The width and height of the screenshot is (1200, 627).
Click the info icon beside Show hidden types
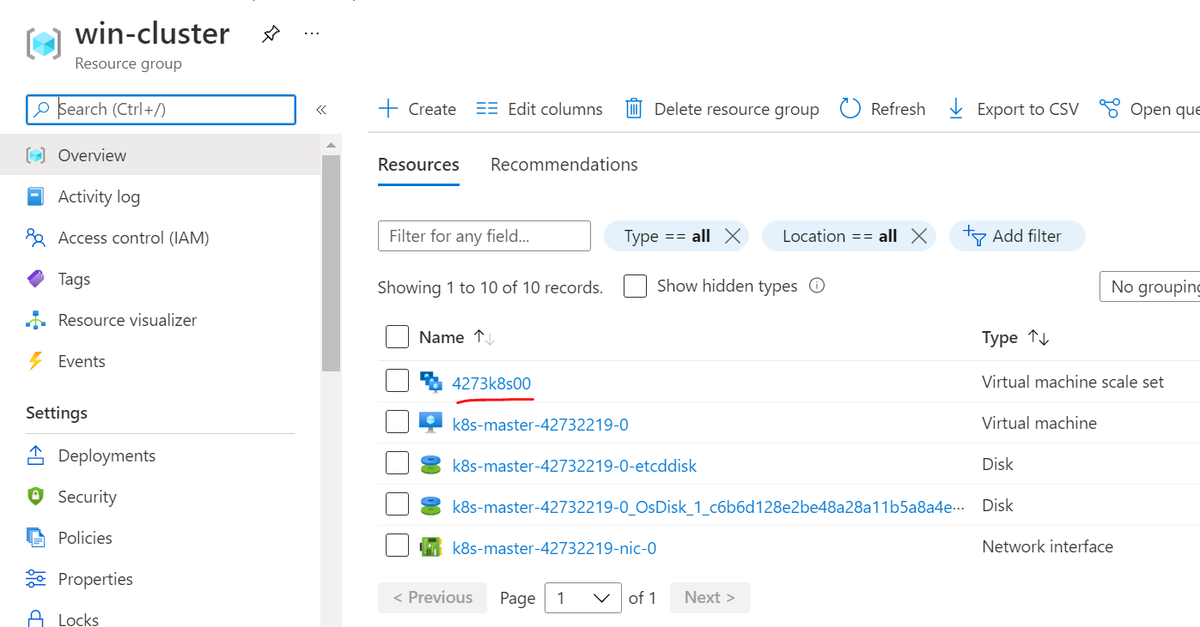817,286
